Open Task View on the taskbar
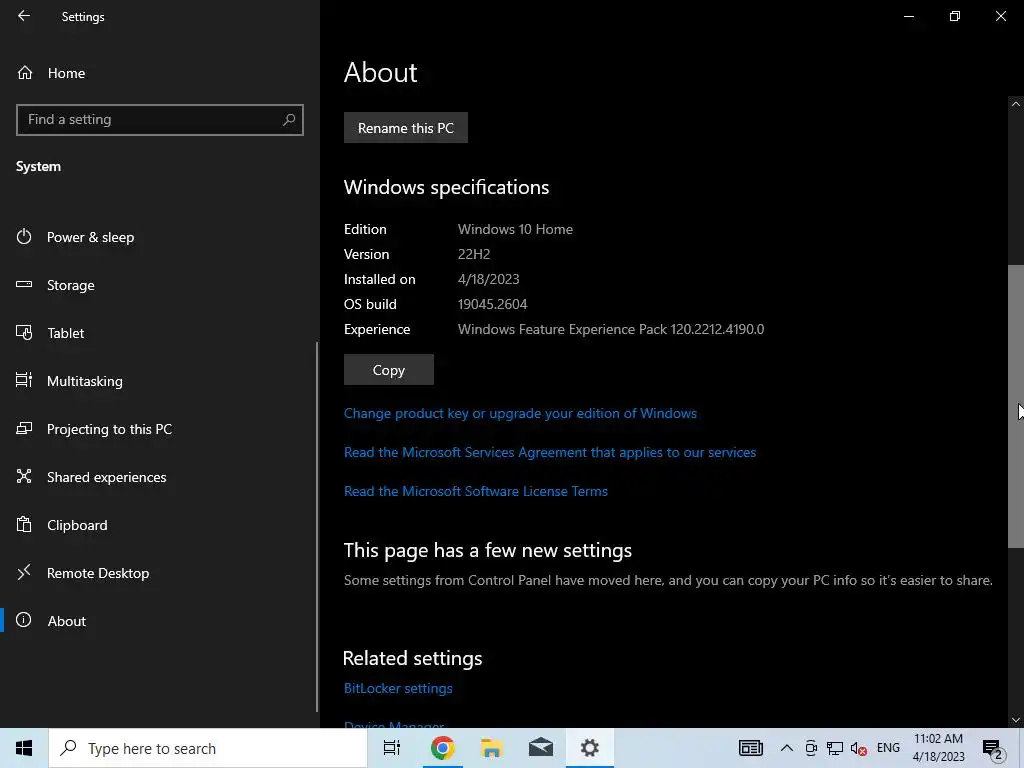 coord(392,748)
